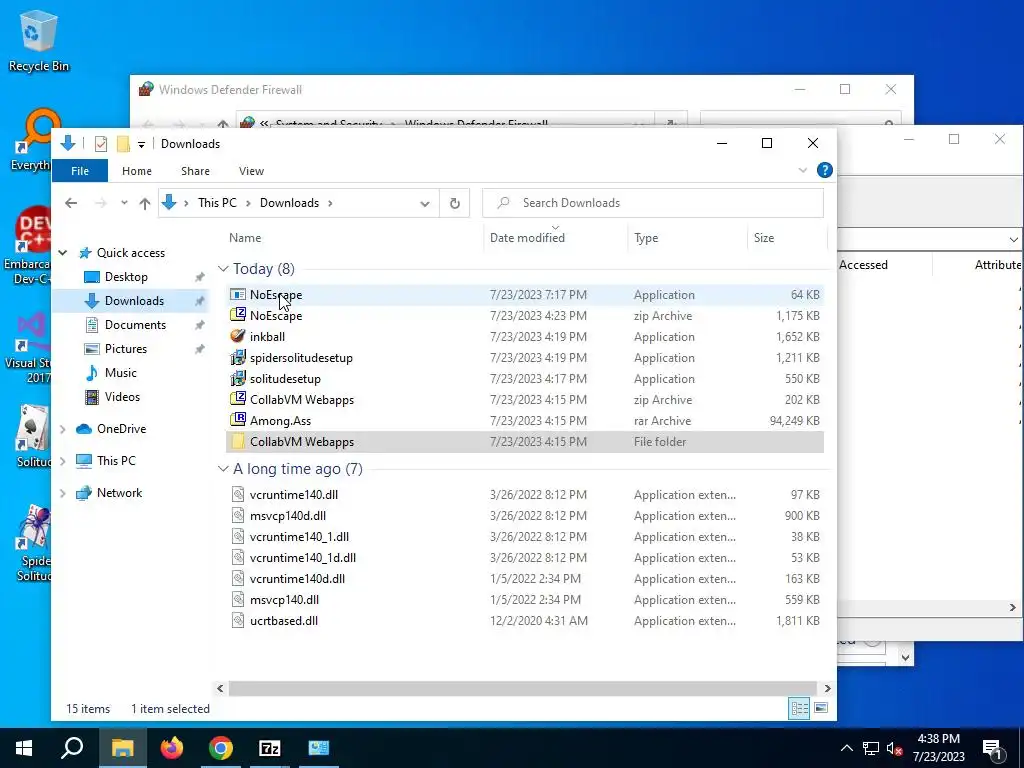This screenshot has width=1024, height=768.
Task: Select the inkball application icon
Action: click(238, 336)
